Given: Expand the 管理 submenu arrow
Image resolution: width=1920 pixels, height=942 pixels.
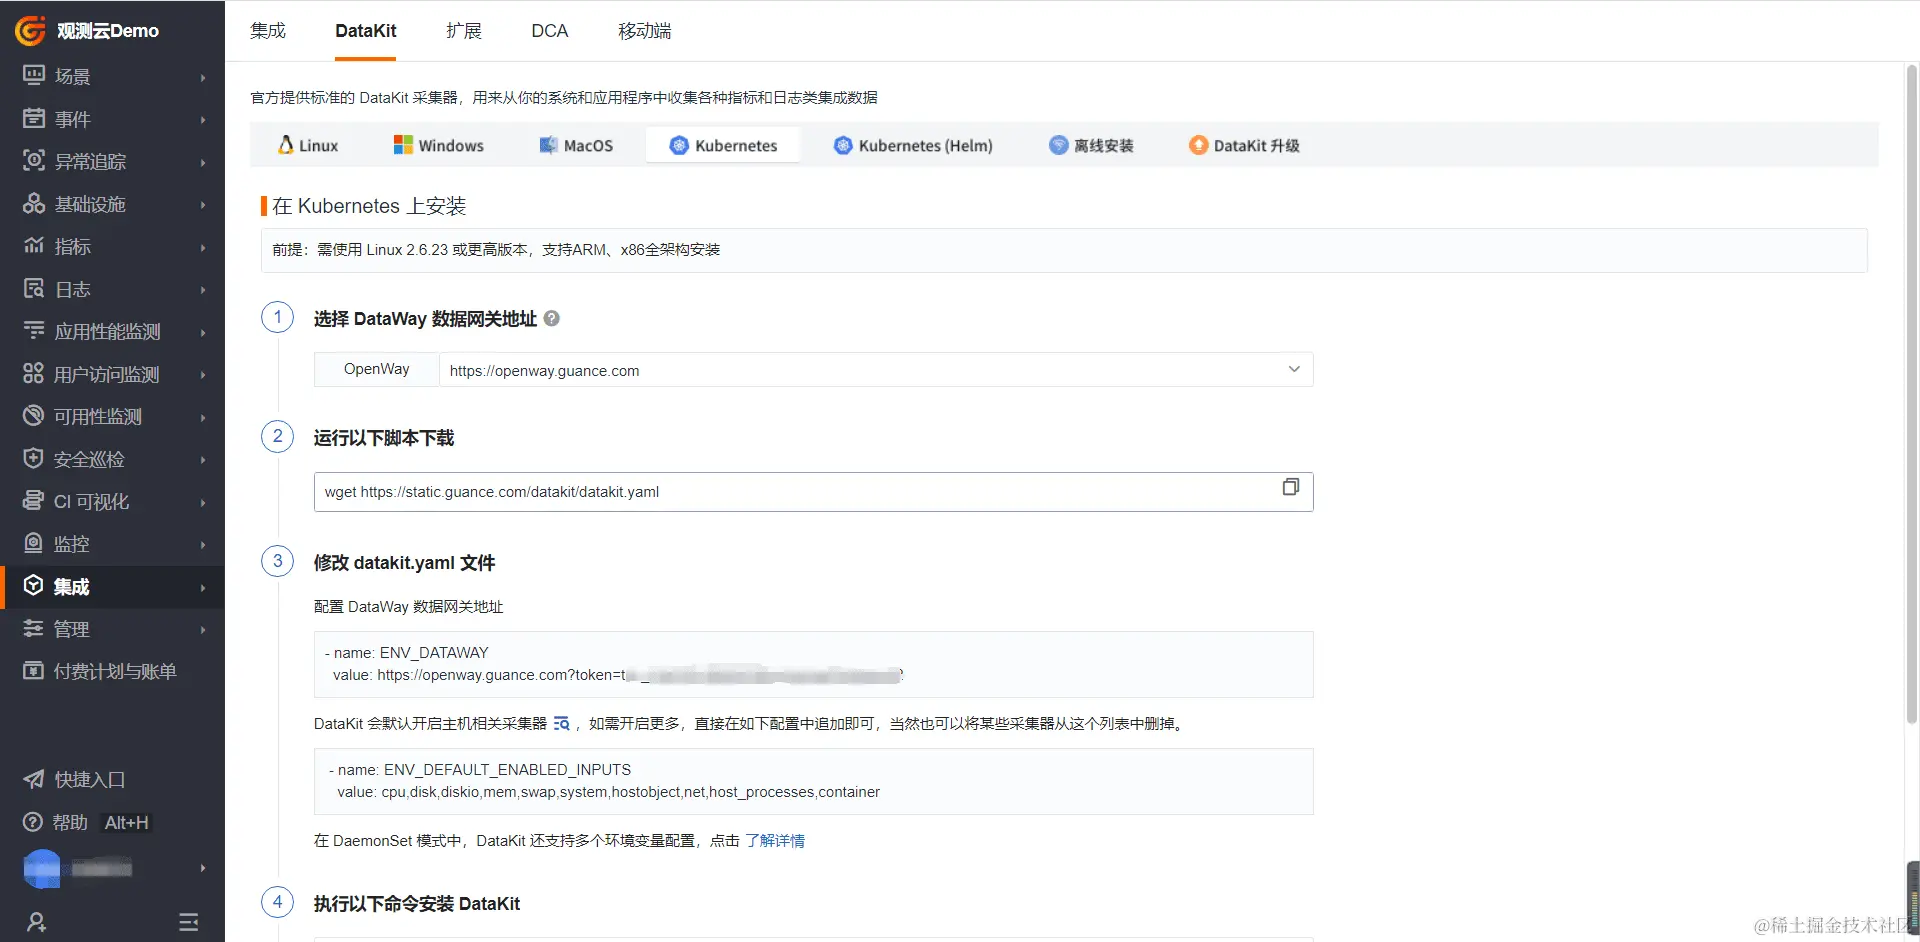Looking at the screenshot, I should pos(203,630).
